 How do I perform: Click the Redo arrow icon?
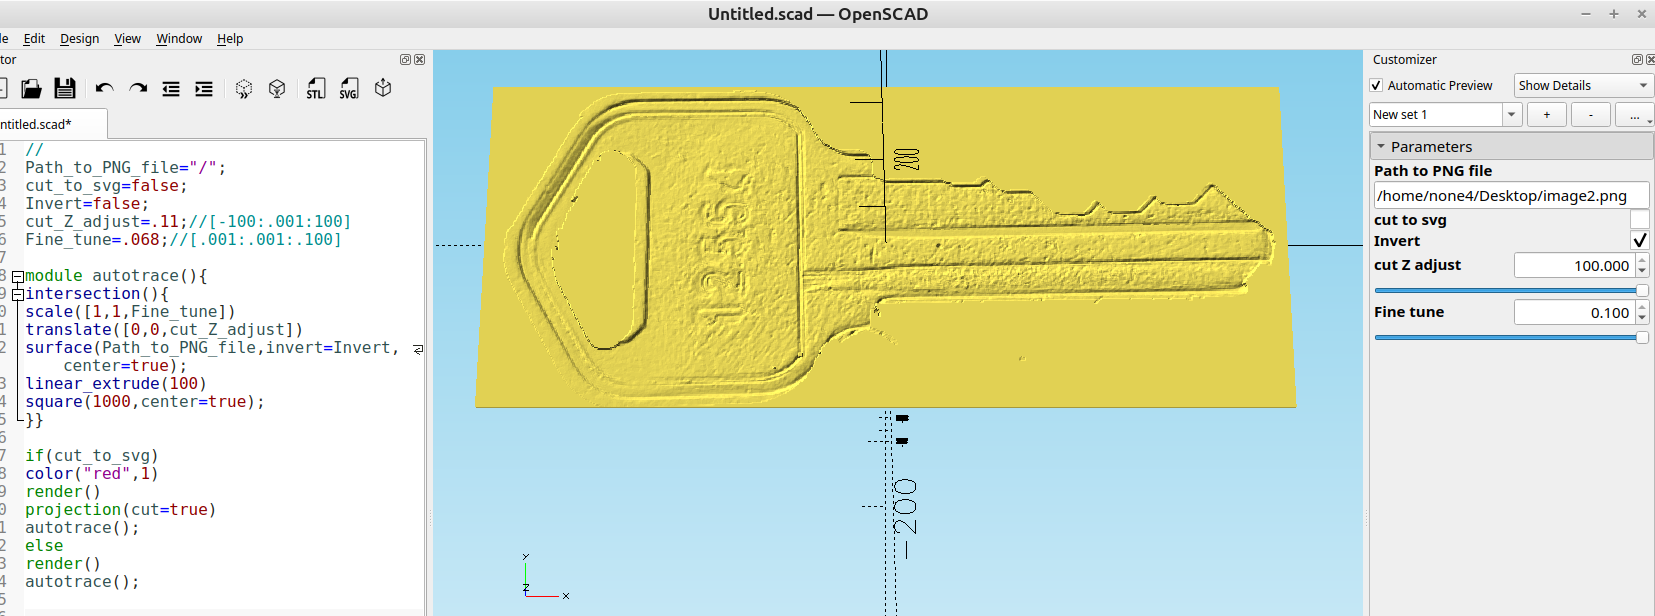(x=138, y=89)
